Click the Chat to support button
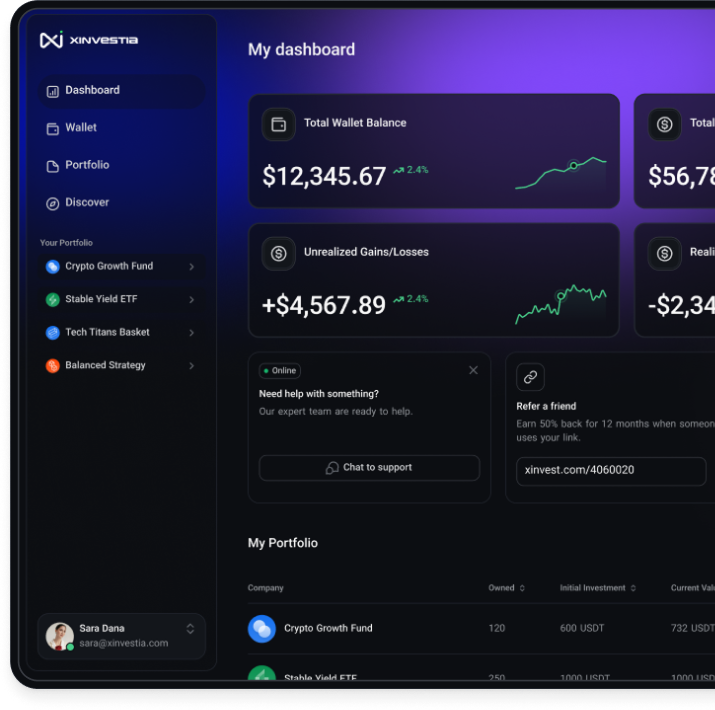Viewport: 715px width, 710px height. coord(369,468)
